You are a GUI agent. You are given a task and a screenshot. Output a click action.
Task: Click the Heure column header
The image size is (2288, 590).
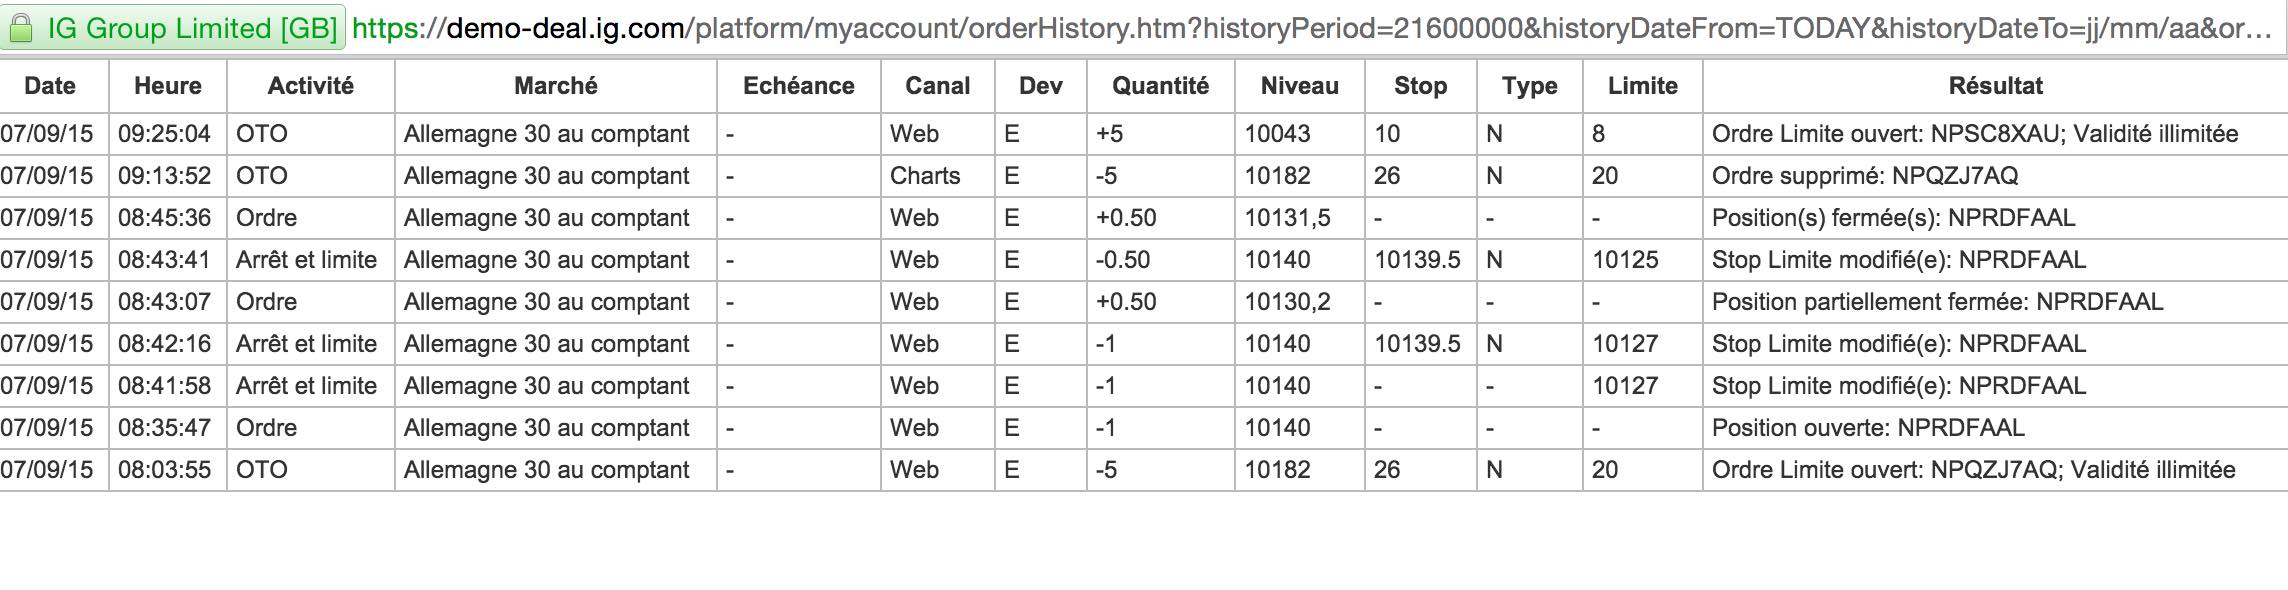point(167,86)
